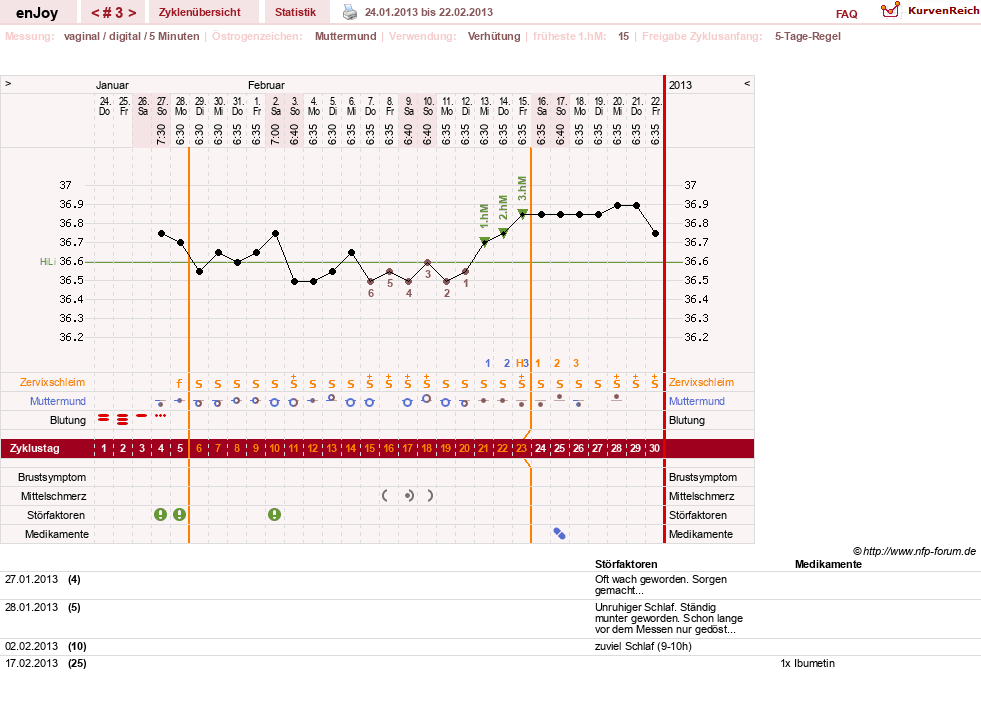Click the 'zuviel Schlaf (9-10h)' note

coord(643,647)
